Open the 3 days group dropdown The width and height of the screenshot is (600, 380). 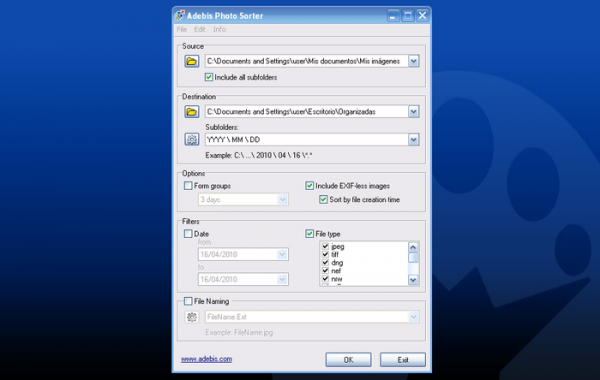point(282,200)
